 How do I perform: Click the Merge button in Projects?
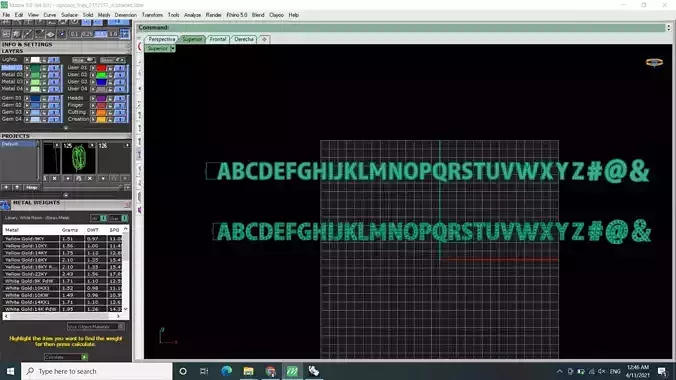pos(31,187)
